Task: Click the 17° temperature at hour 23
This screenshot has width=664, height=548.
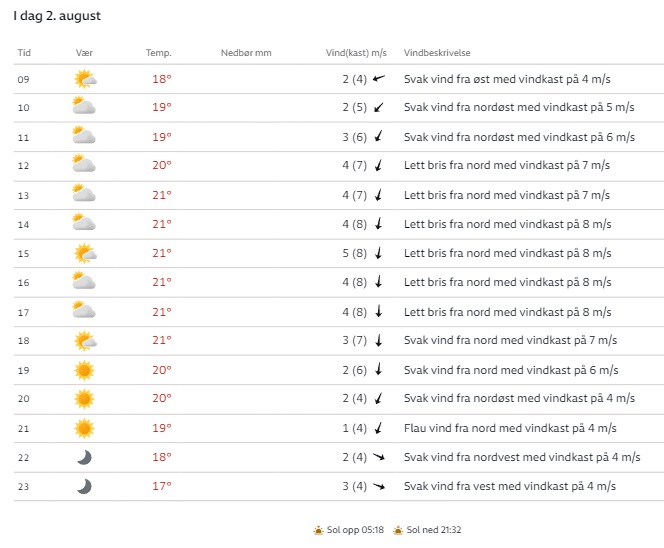Action: [161, 486]
